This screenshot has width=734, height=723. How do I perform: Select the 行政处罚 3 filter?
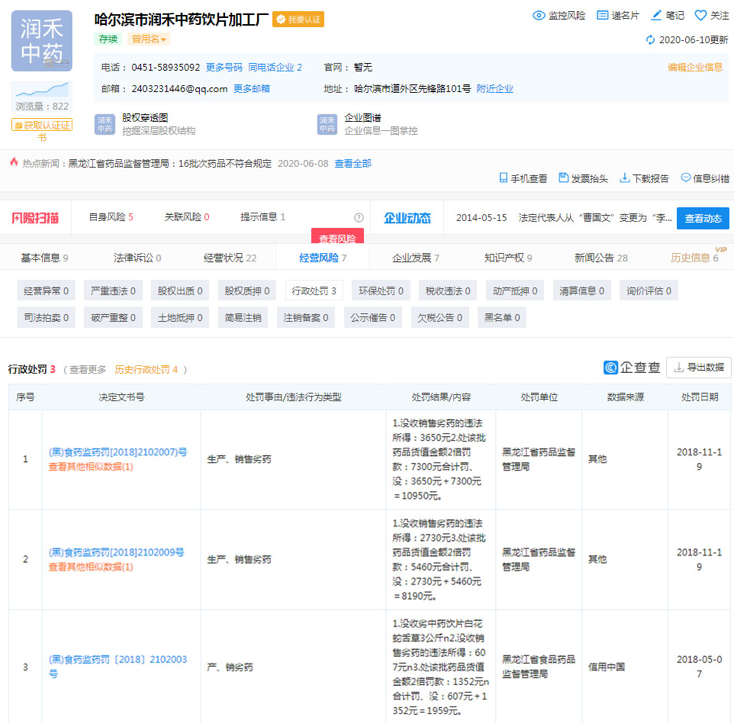(314, 291)
